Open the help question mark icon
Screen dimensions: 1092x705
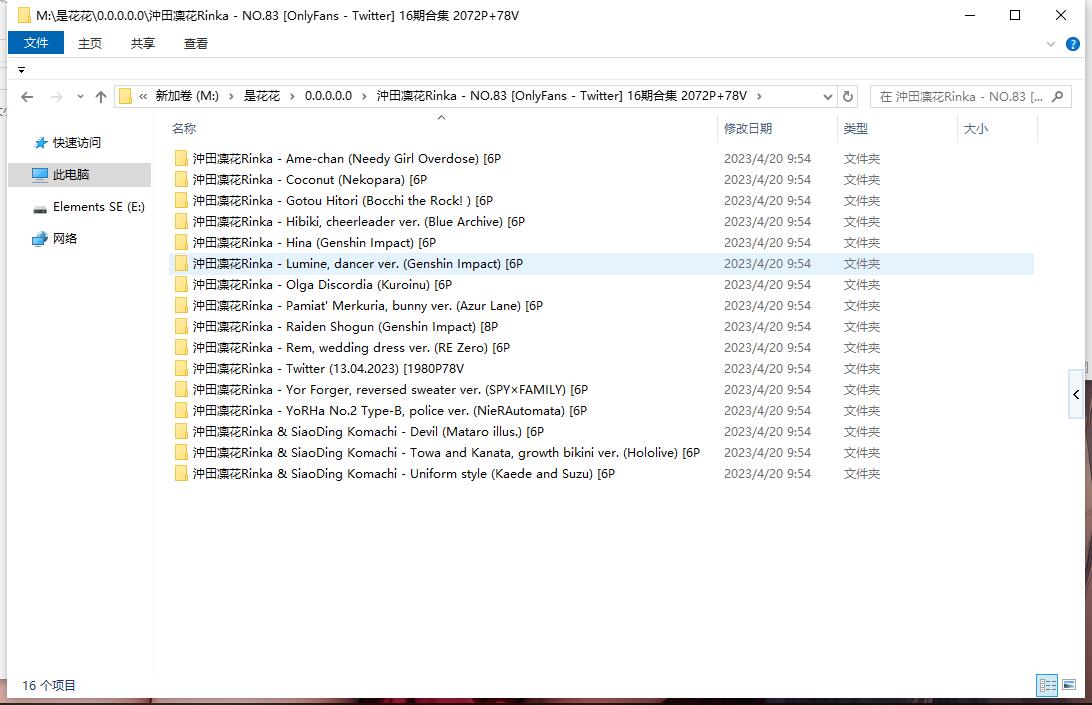click(1072, 44)
